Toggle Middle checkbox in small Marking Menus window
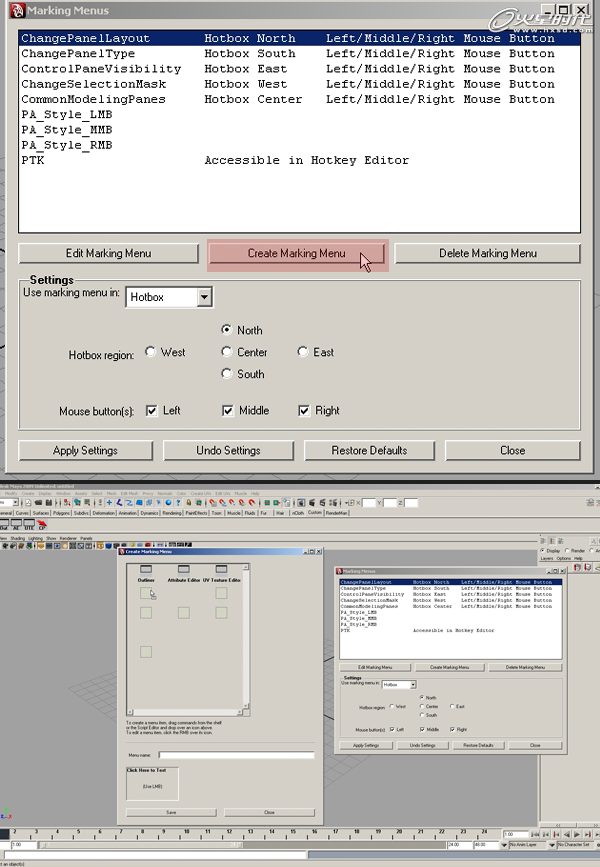This screenshot has width=600, height=867. point(422,729)
